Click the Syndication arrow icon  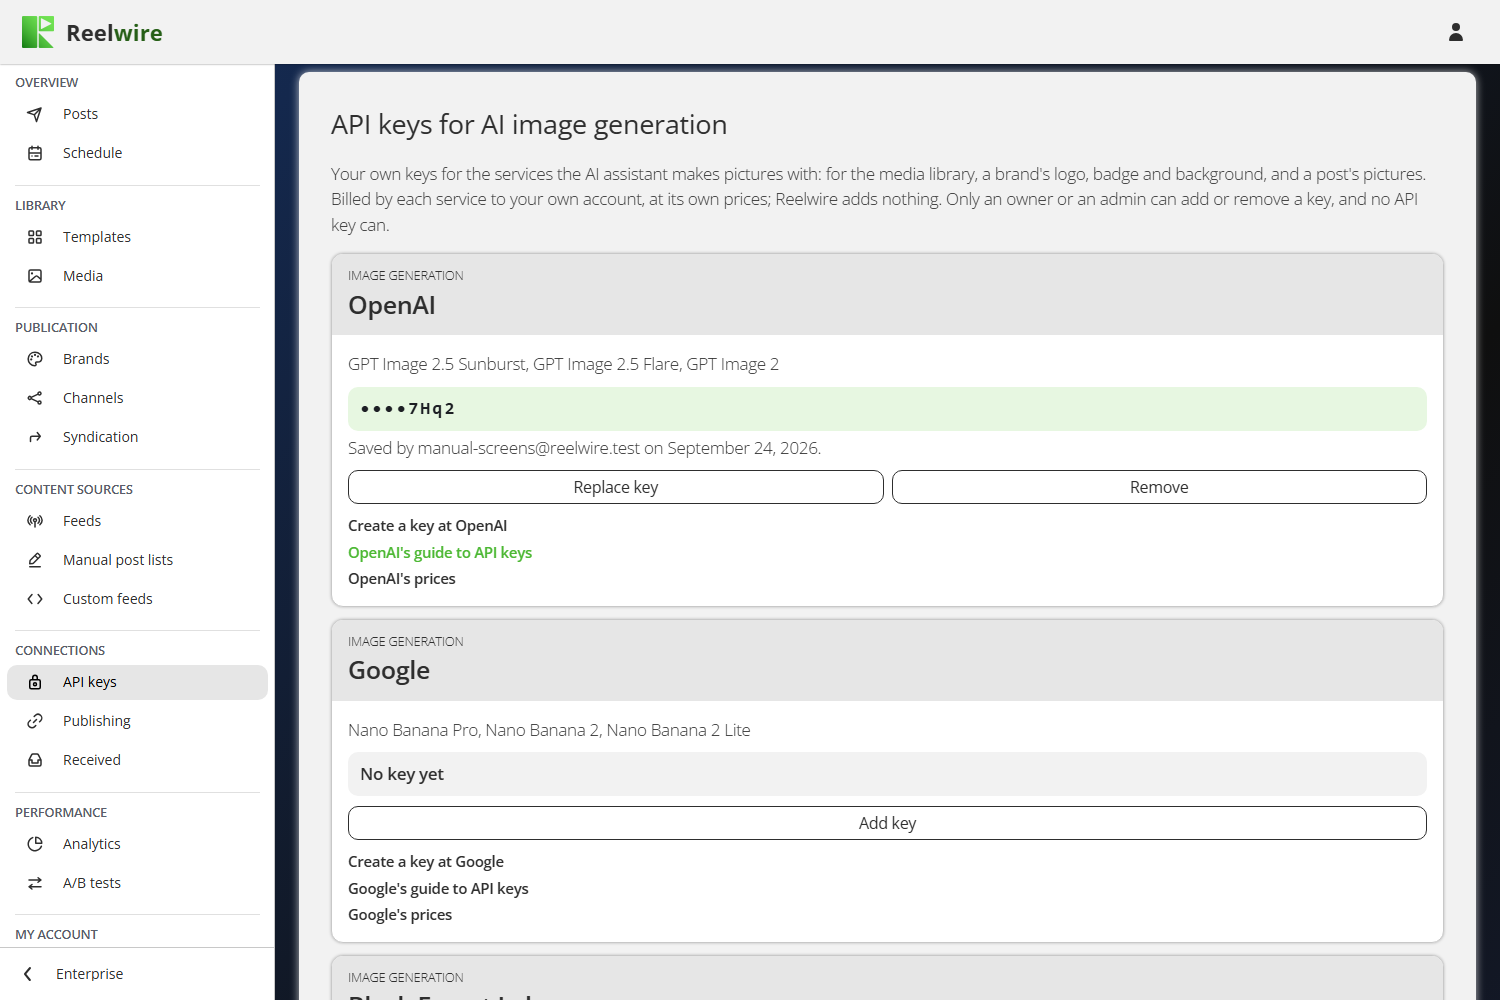point(35,437)
